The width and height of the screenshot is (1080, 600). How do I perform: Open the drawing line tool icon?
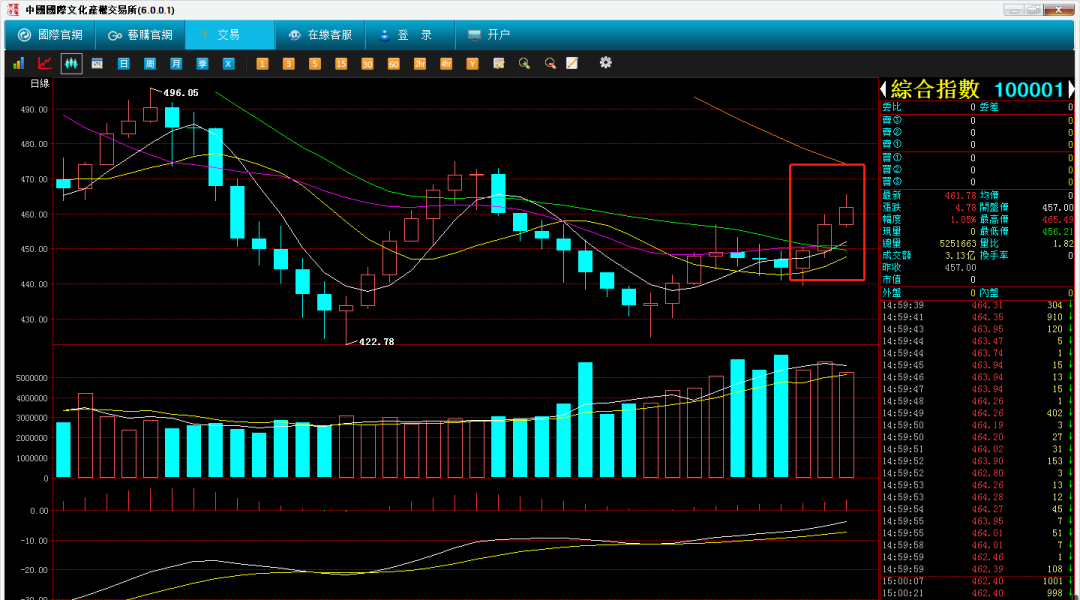572,63
